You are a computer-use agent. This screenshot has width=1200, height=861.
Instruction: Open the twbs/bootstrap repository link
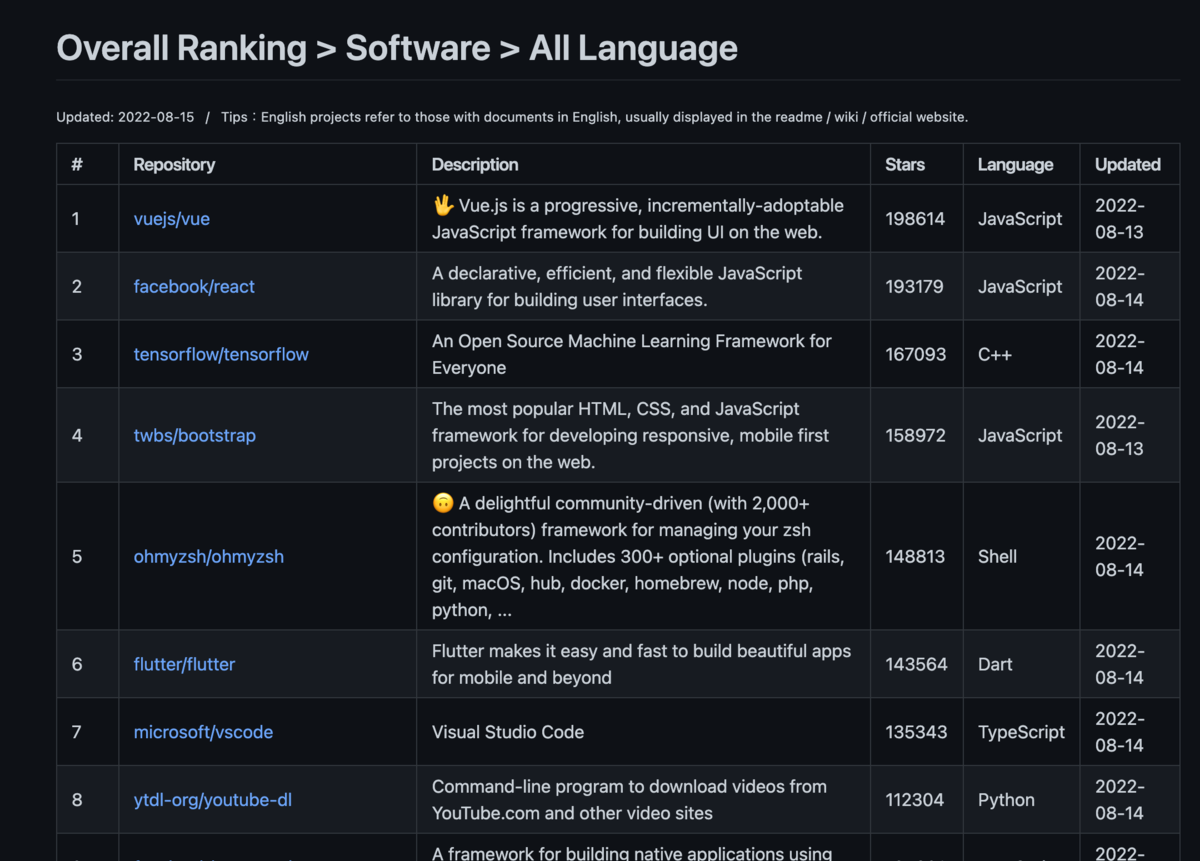click(x=195, y=435)
